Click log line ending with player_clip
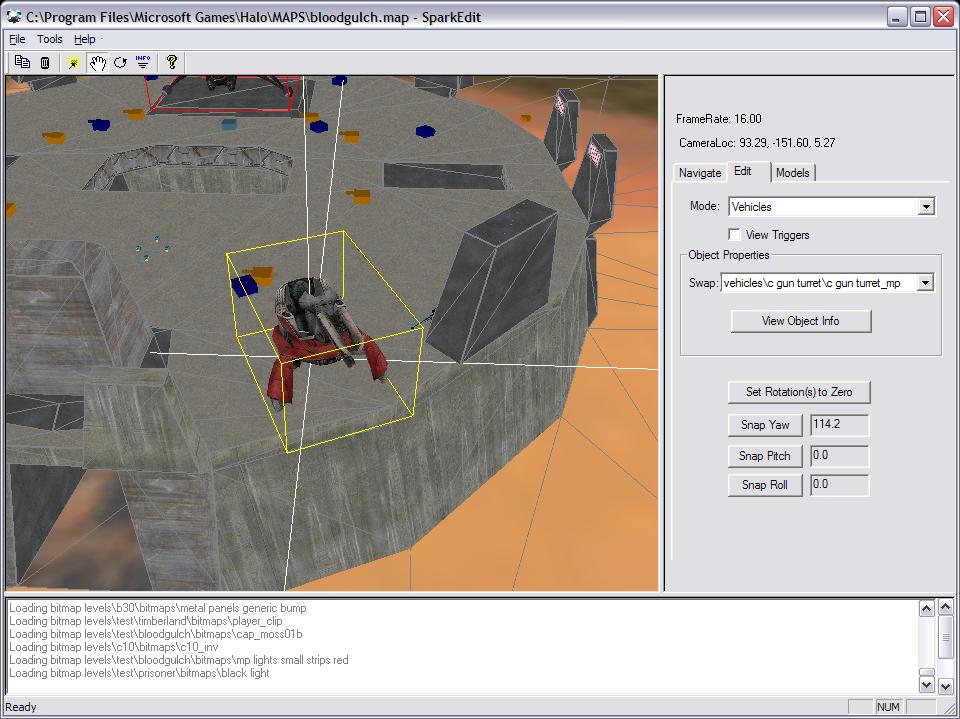 point(146,621)
